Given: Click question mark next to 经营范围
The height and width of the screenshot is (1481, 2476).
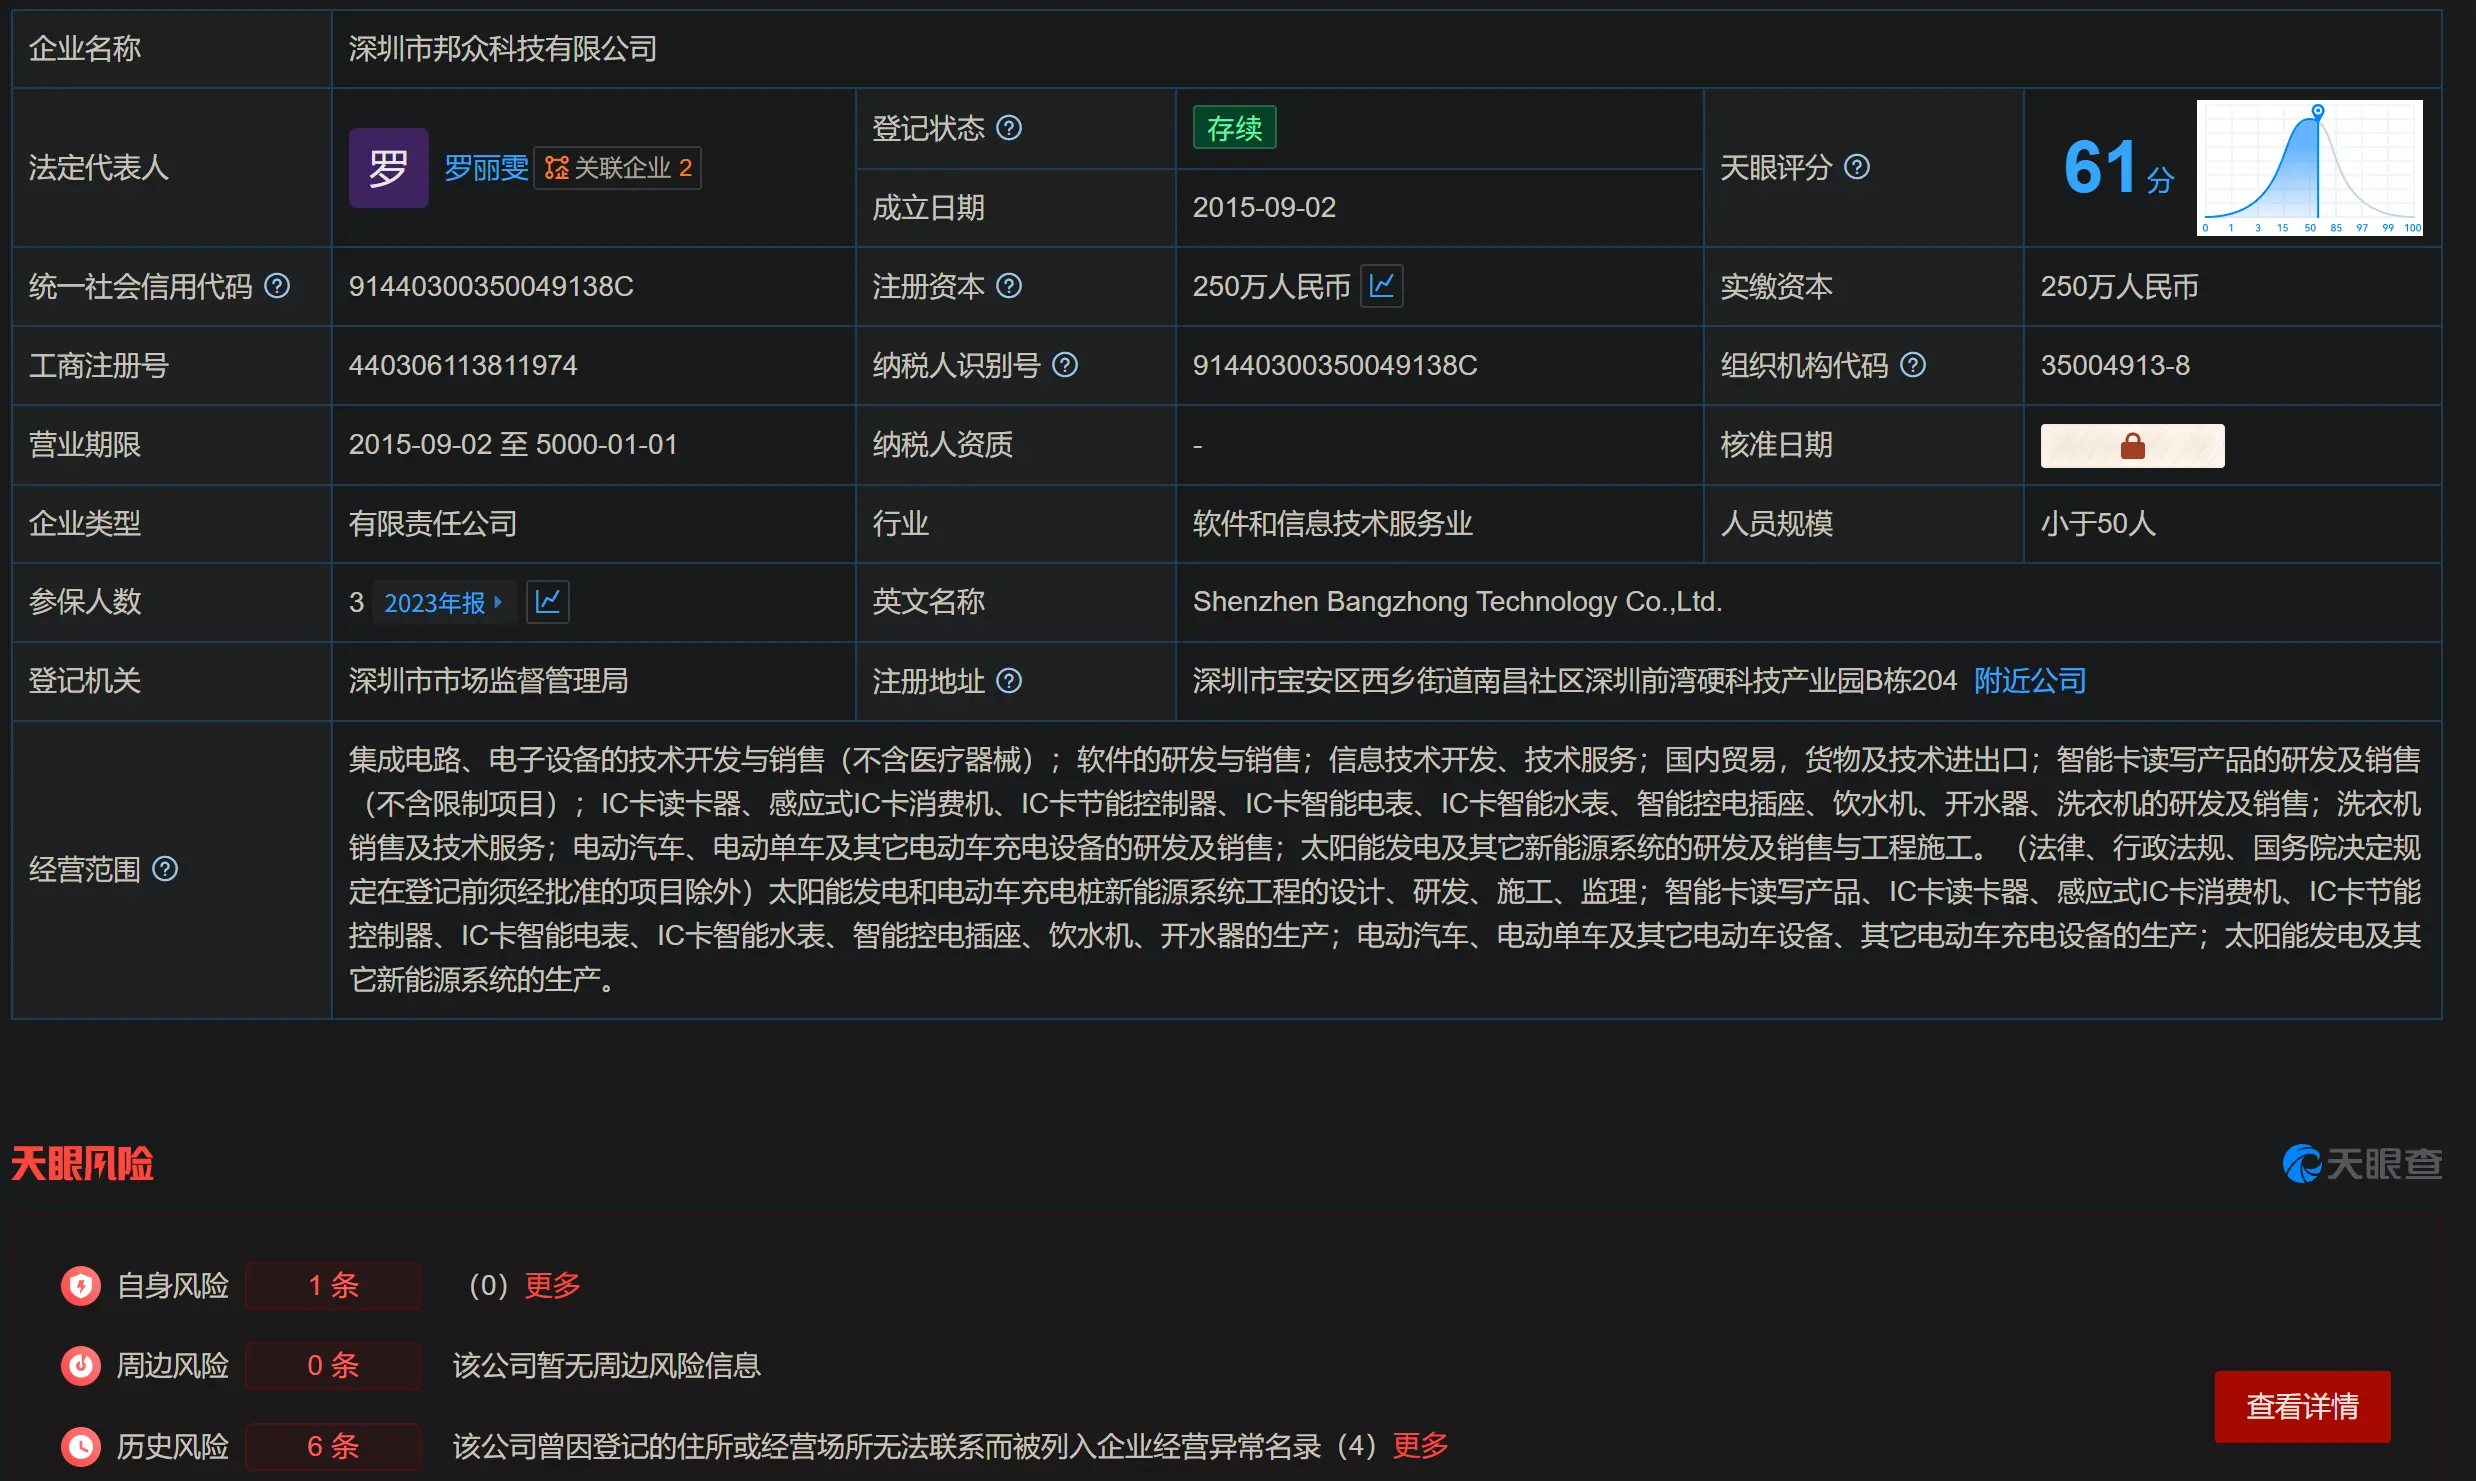Looking at the screenshot, I should pyautogui.click(x=165, y=869).
